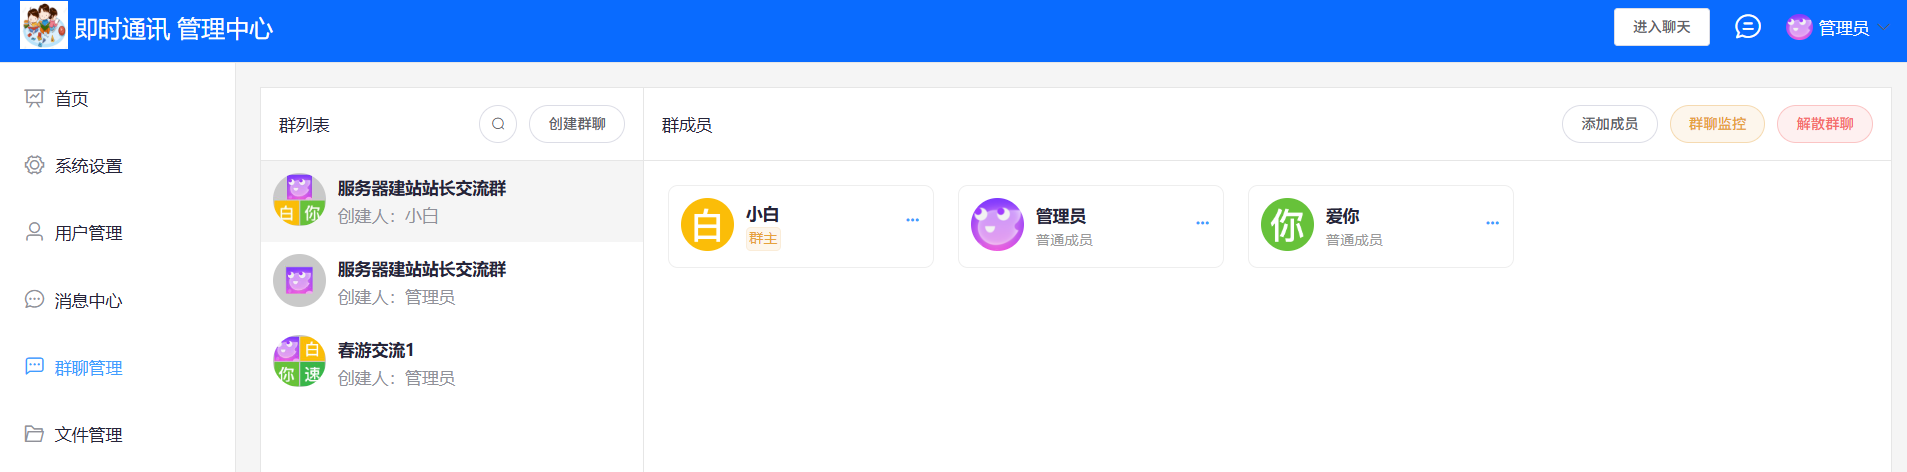
Task: Click the app logo in the header
Action: click(x=44, y=25)
